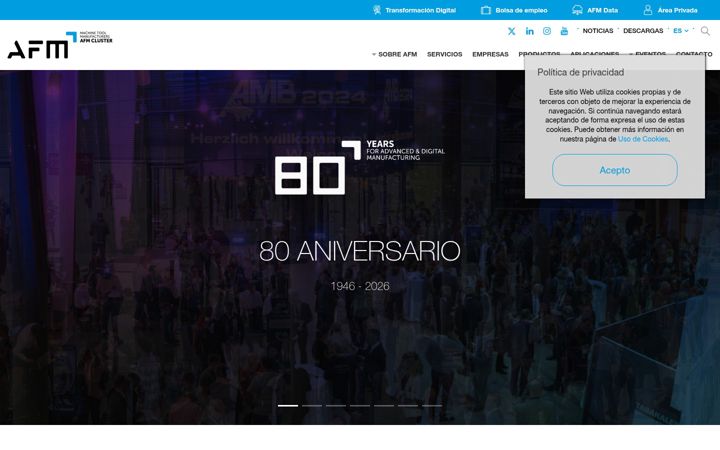Viewport: 720px width, 450px height.
Task: Expand the EVENTOS menu
Action: (x=647, y=54)
